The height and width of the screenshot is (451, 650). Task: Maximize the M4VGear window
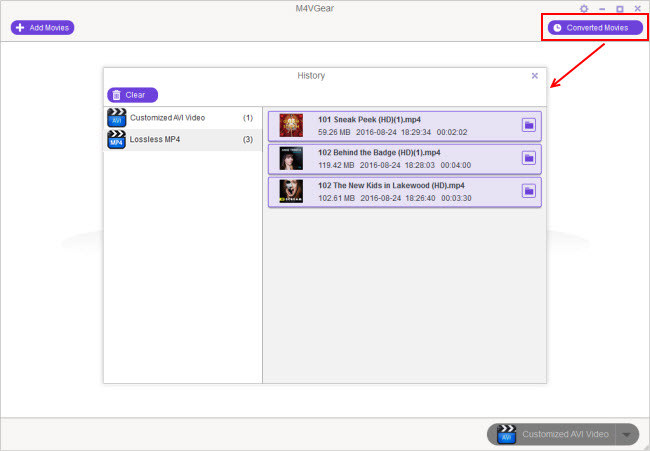pyautogui.click(x=620, y=9)
